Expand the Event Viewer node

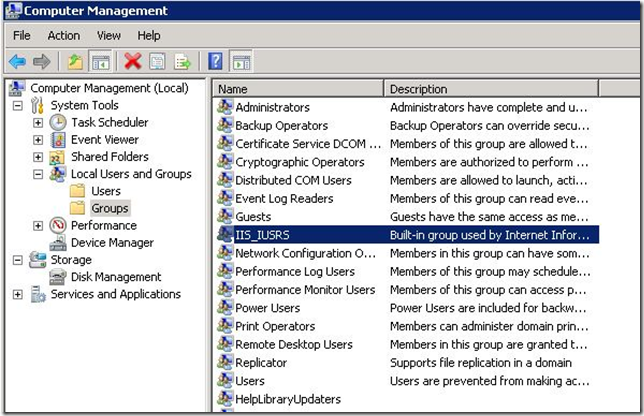pos(38,140)
